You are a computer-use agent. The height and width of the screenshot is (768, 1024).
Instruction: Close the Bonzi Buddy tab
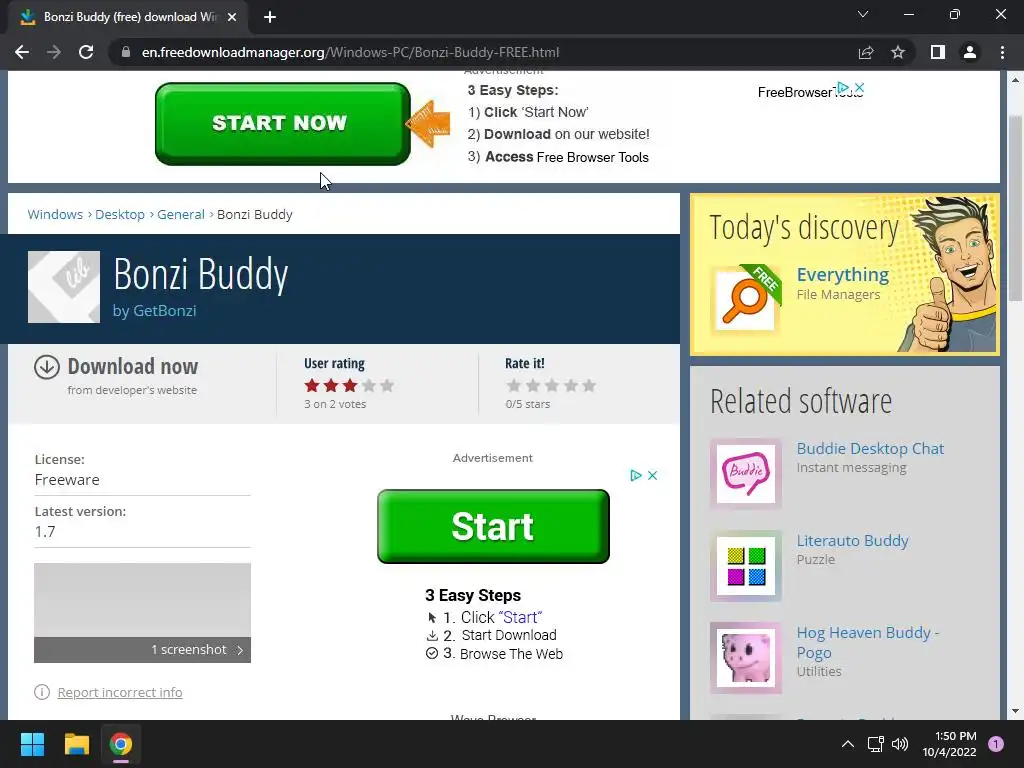click(x=232, y=17)
